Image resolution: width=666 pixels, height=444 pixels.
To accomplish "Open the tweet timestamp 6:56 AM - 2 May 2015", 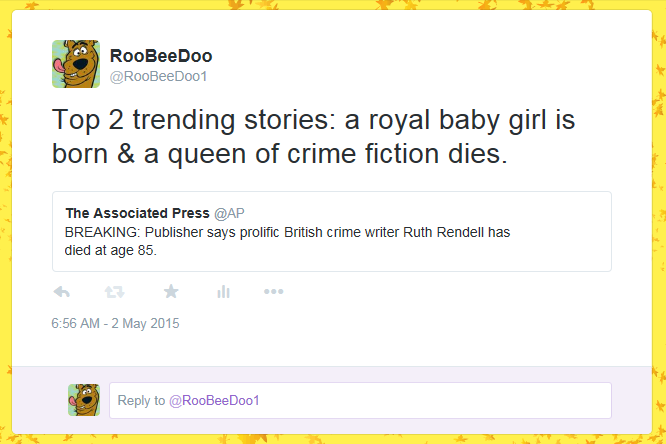I will [x=115, y=324].
